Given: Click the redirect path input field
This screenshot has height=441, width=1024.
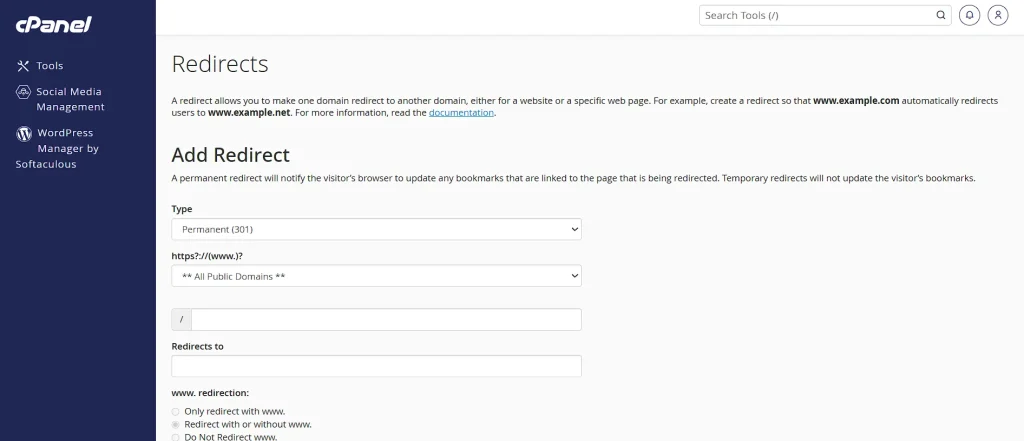Looking at the screenshot, I should click(386, 319).
